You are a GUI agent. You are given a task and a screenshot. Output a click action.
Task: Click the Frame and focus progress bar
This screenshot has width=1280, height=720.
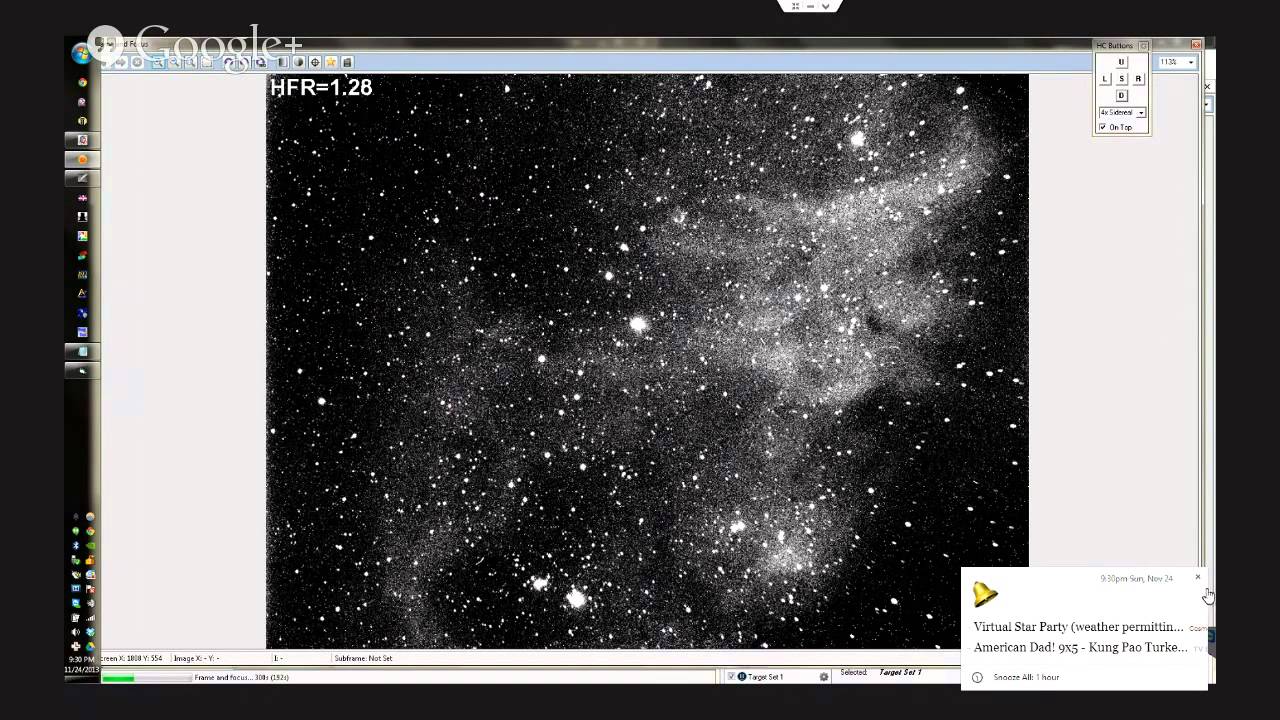pyautogui.click(x=147, y=677)
